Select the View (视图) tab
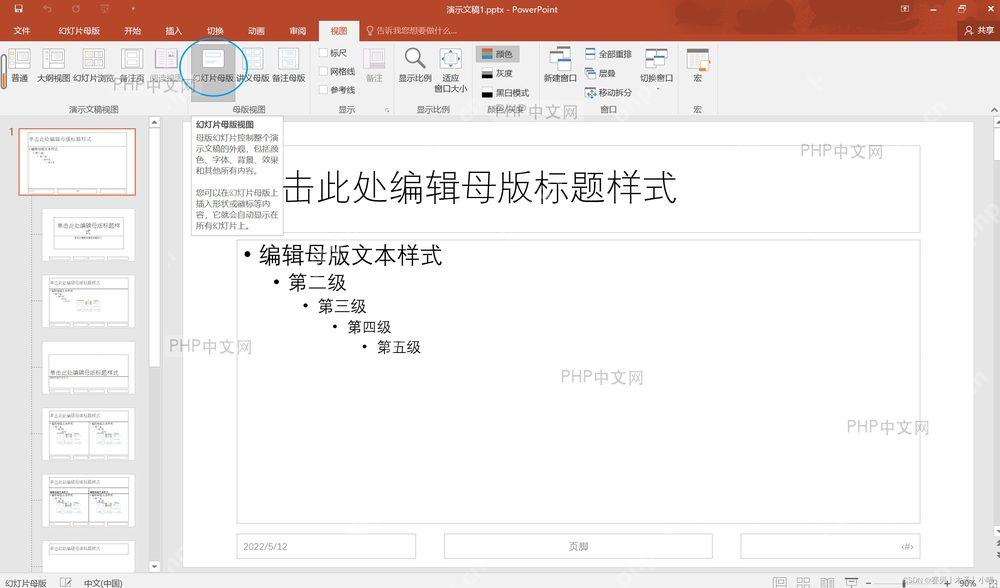The image size is (1000, 588). (339, 31)
